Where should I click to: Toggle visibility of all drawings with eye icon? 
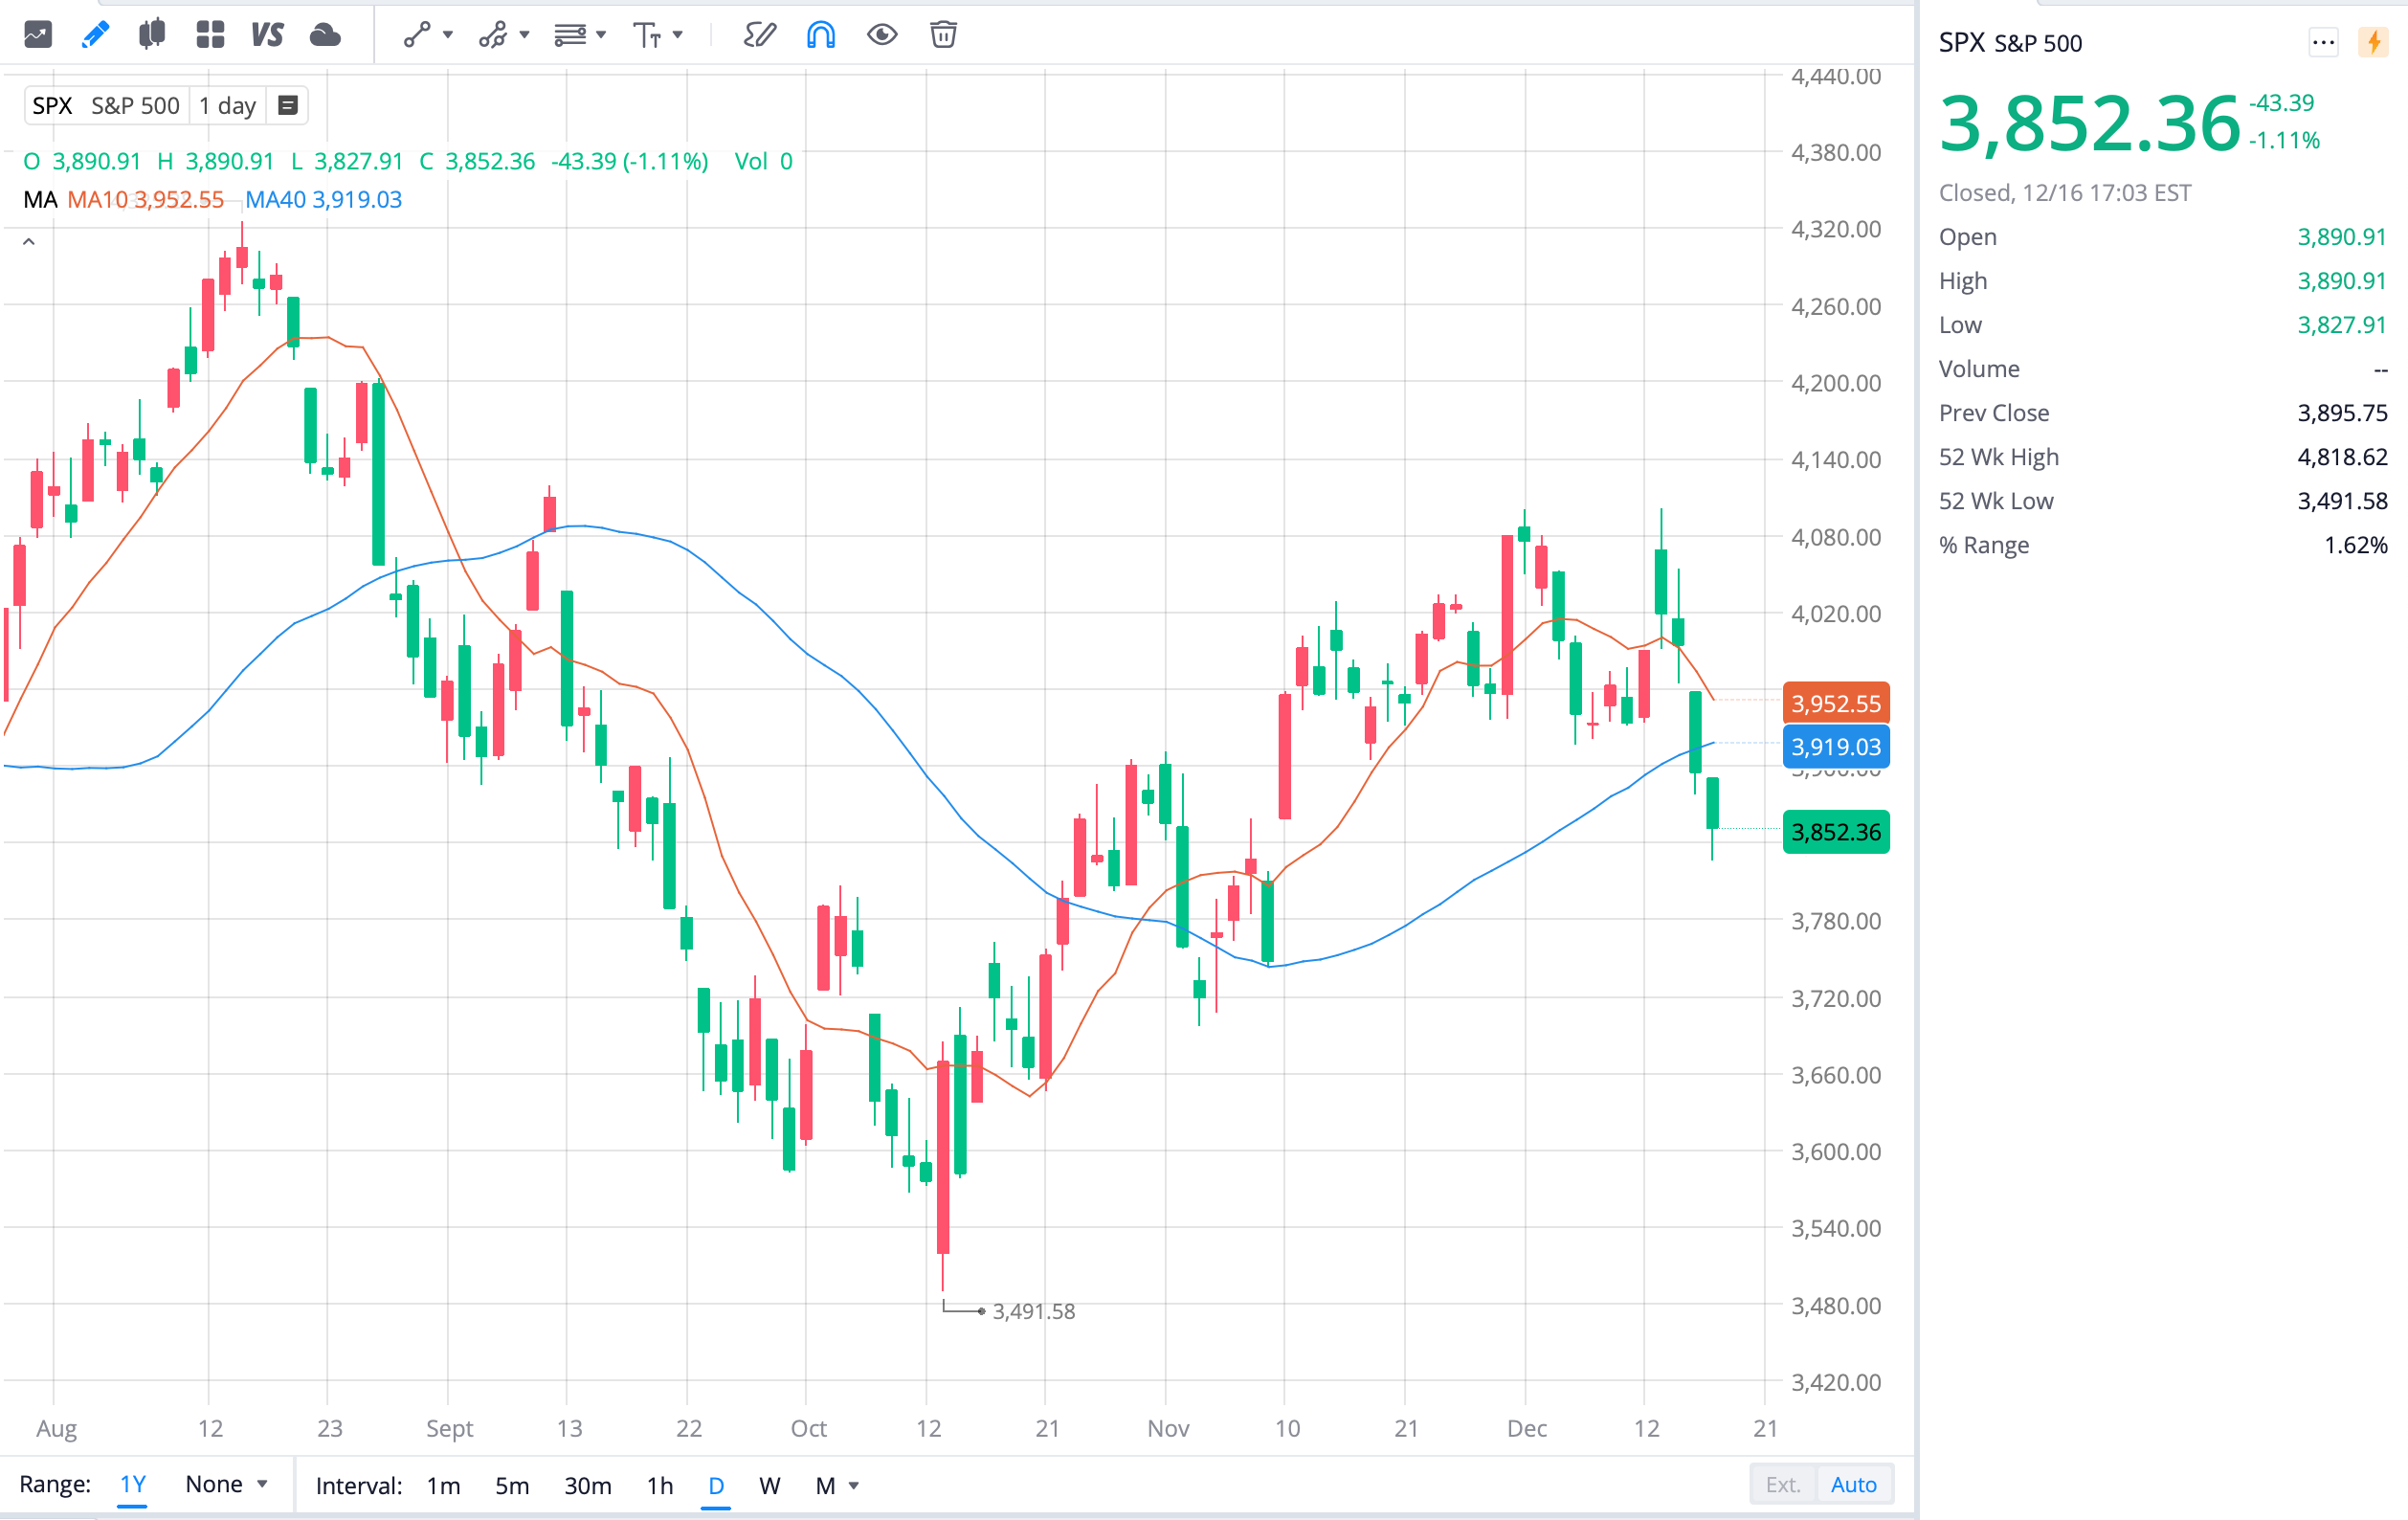point(882,35)
